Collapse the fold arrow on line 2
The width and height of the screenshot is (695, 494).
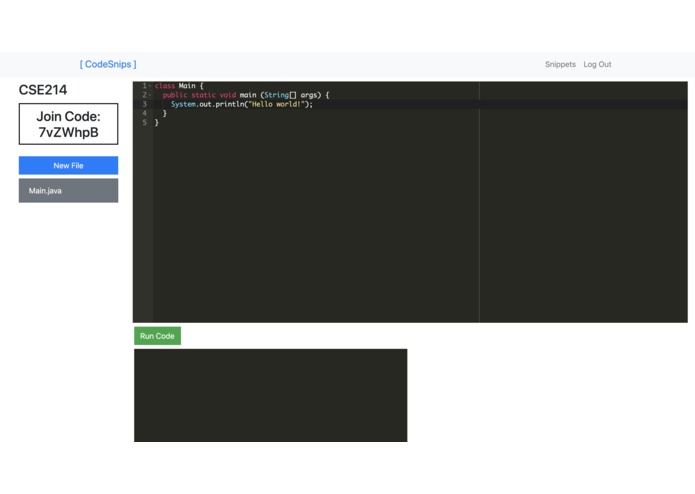[x=150, y=95]
